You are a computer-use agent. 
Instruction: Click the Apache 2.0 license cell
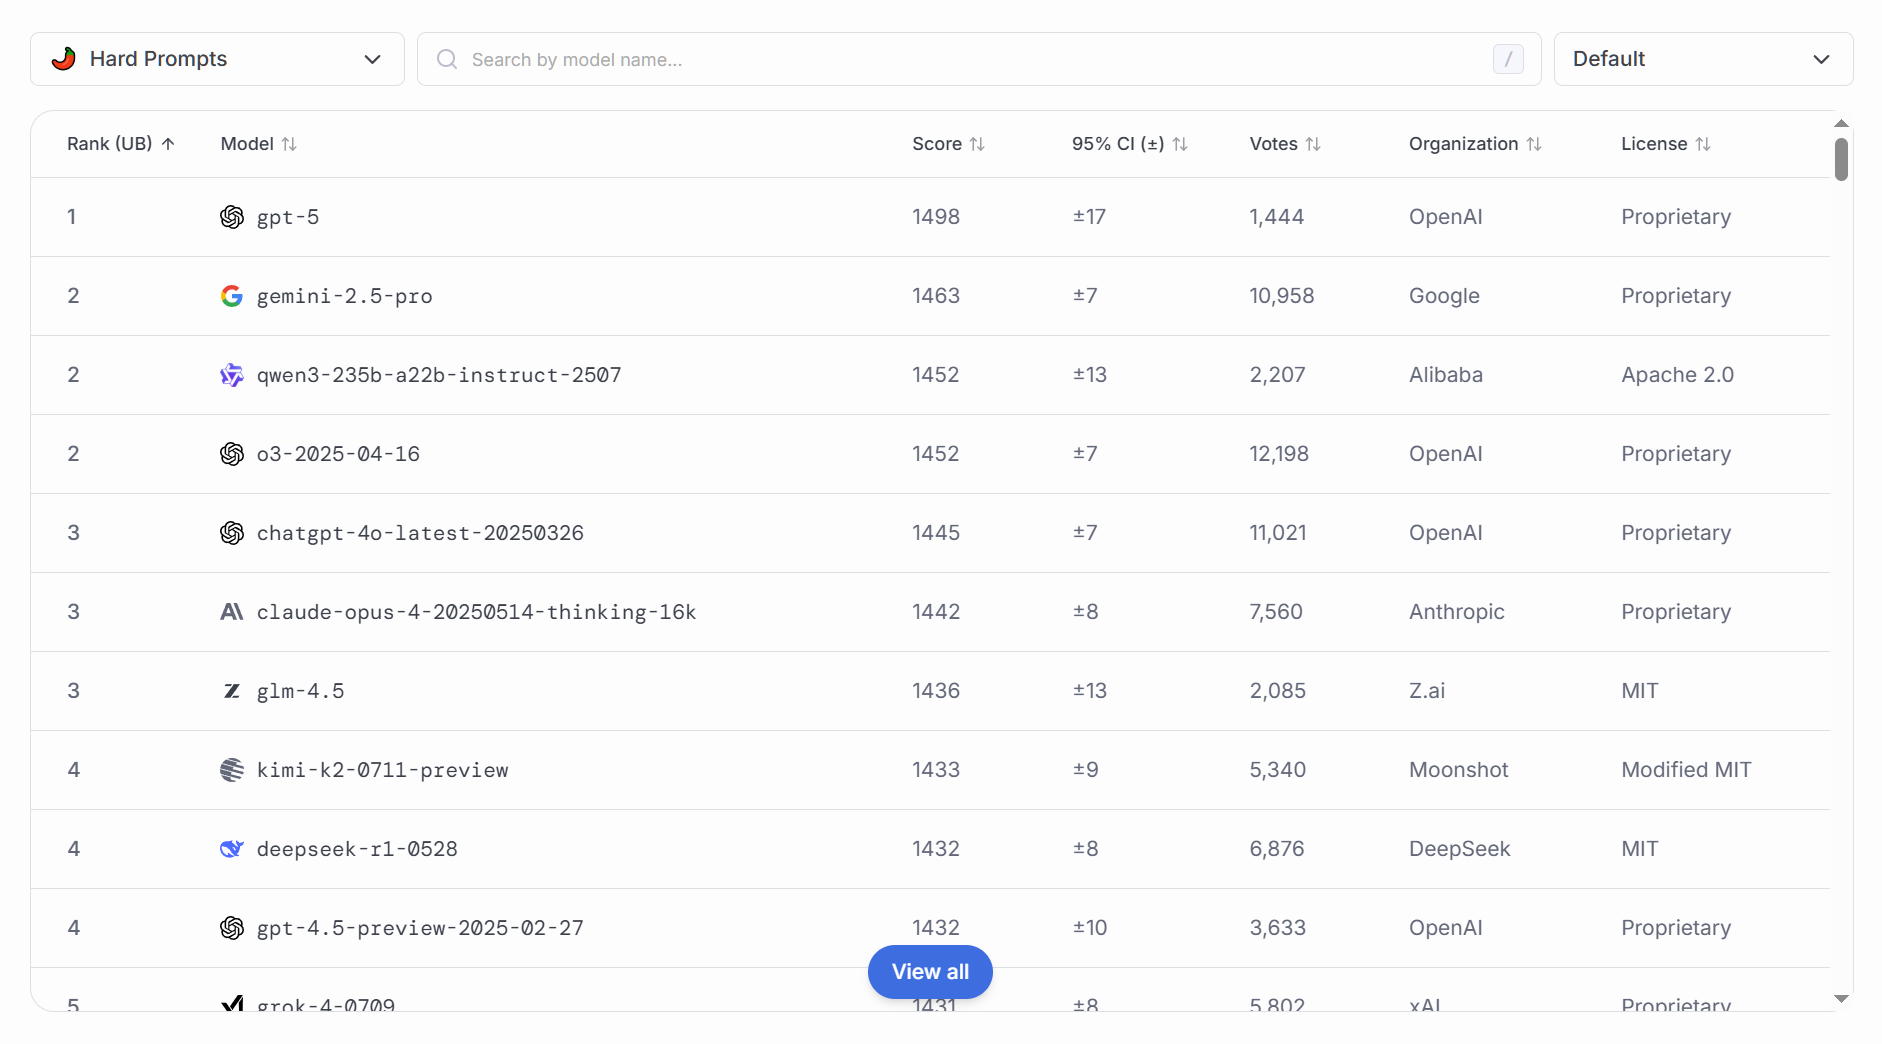click(x=1678, y=375)
